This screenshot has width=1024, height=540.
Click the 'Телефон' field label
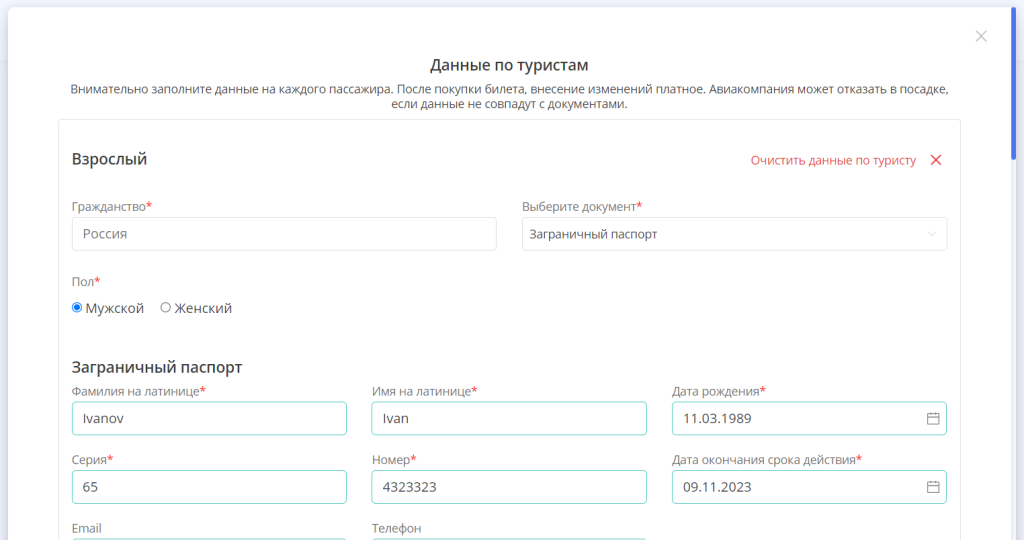tap(396, 528)
